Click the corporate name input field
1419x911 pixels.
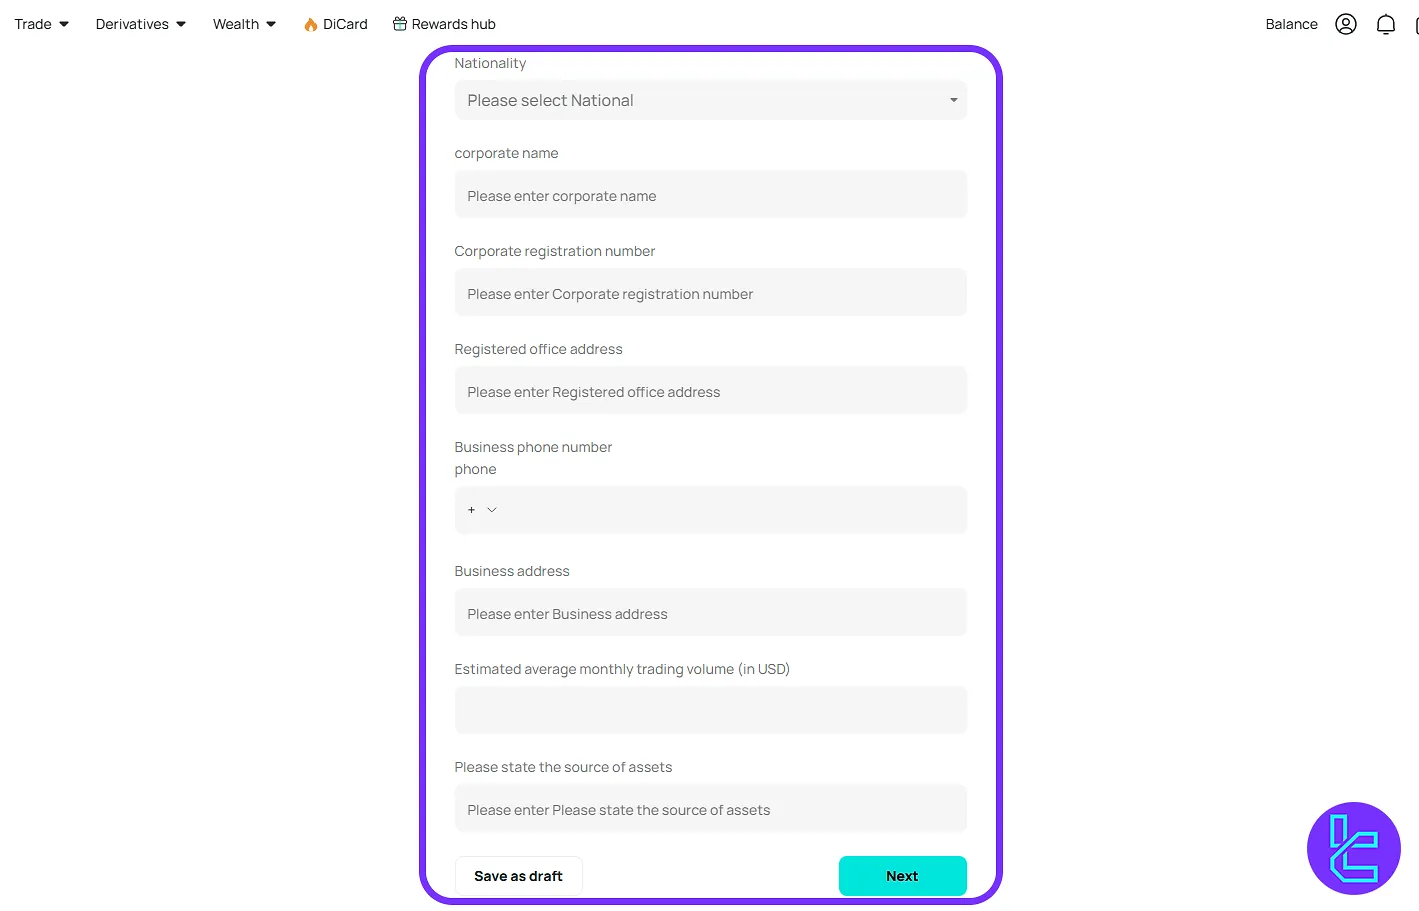tap(710, 194)
